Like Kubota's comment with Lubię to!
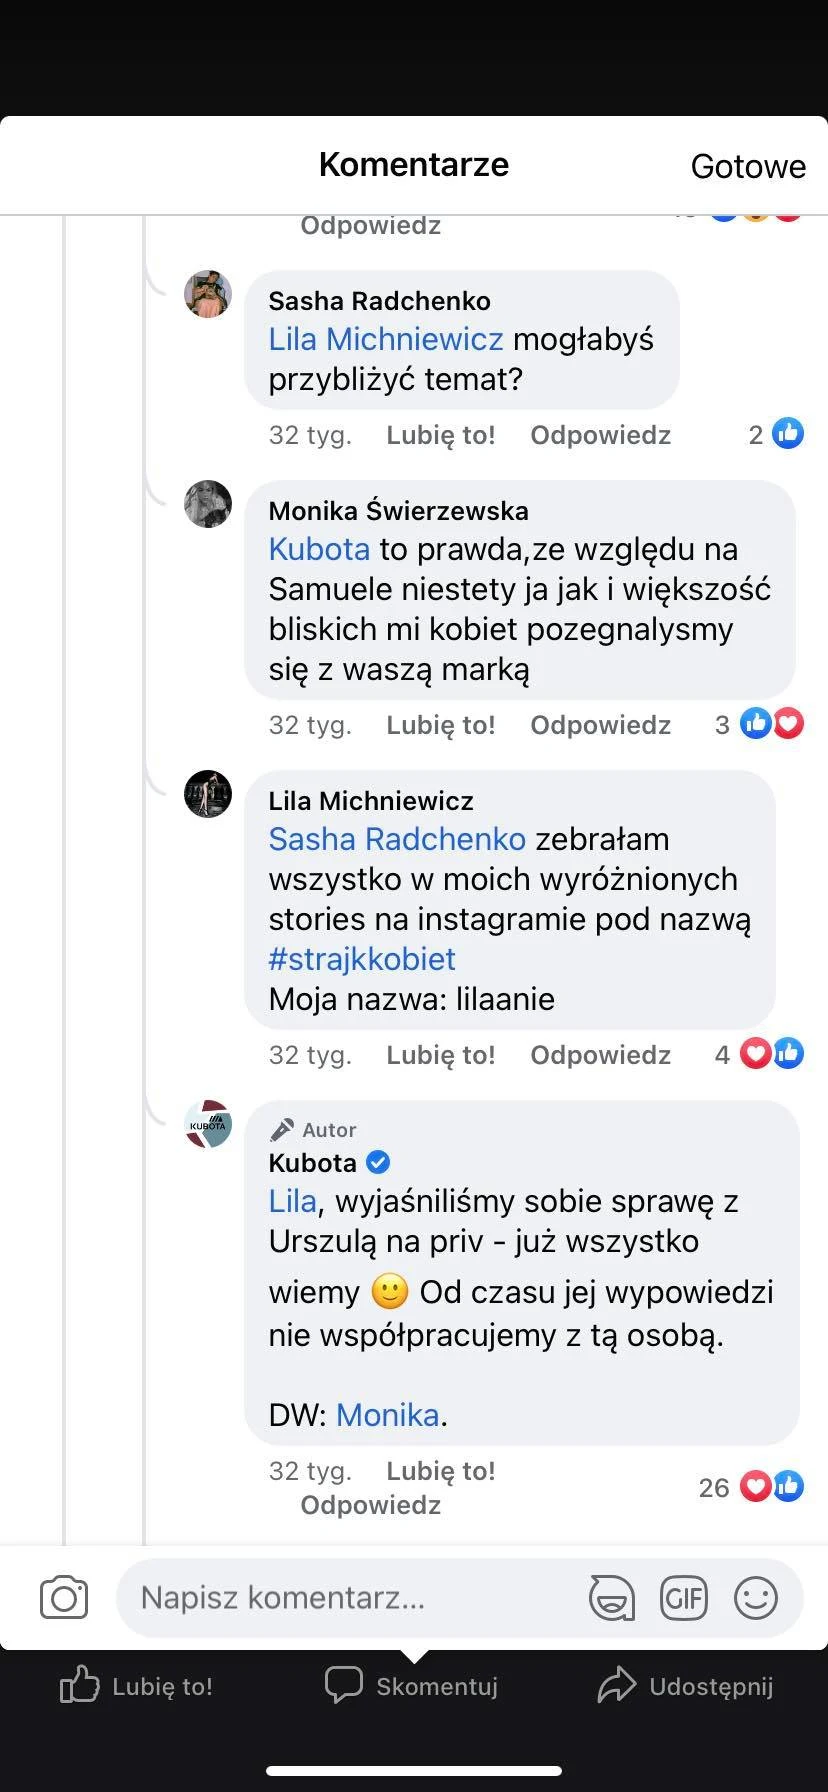 pyautogui.click(x=440, y=1471)
